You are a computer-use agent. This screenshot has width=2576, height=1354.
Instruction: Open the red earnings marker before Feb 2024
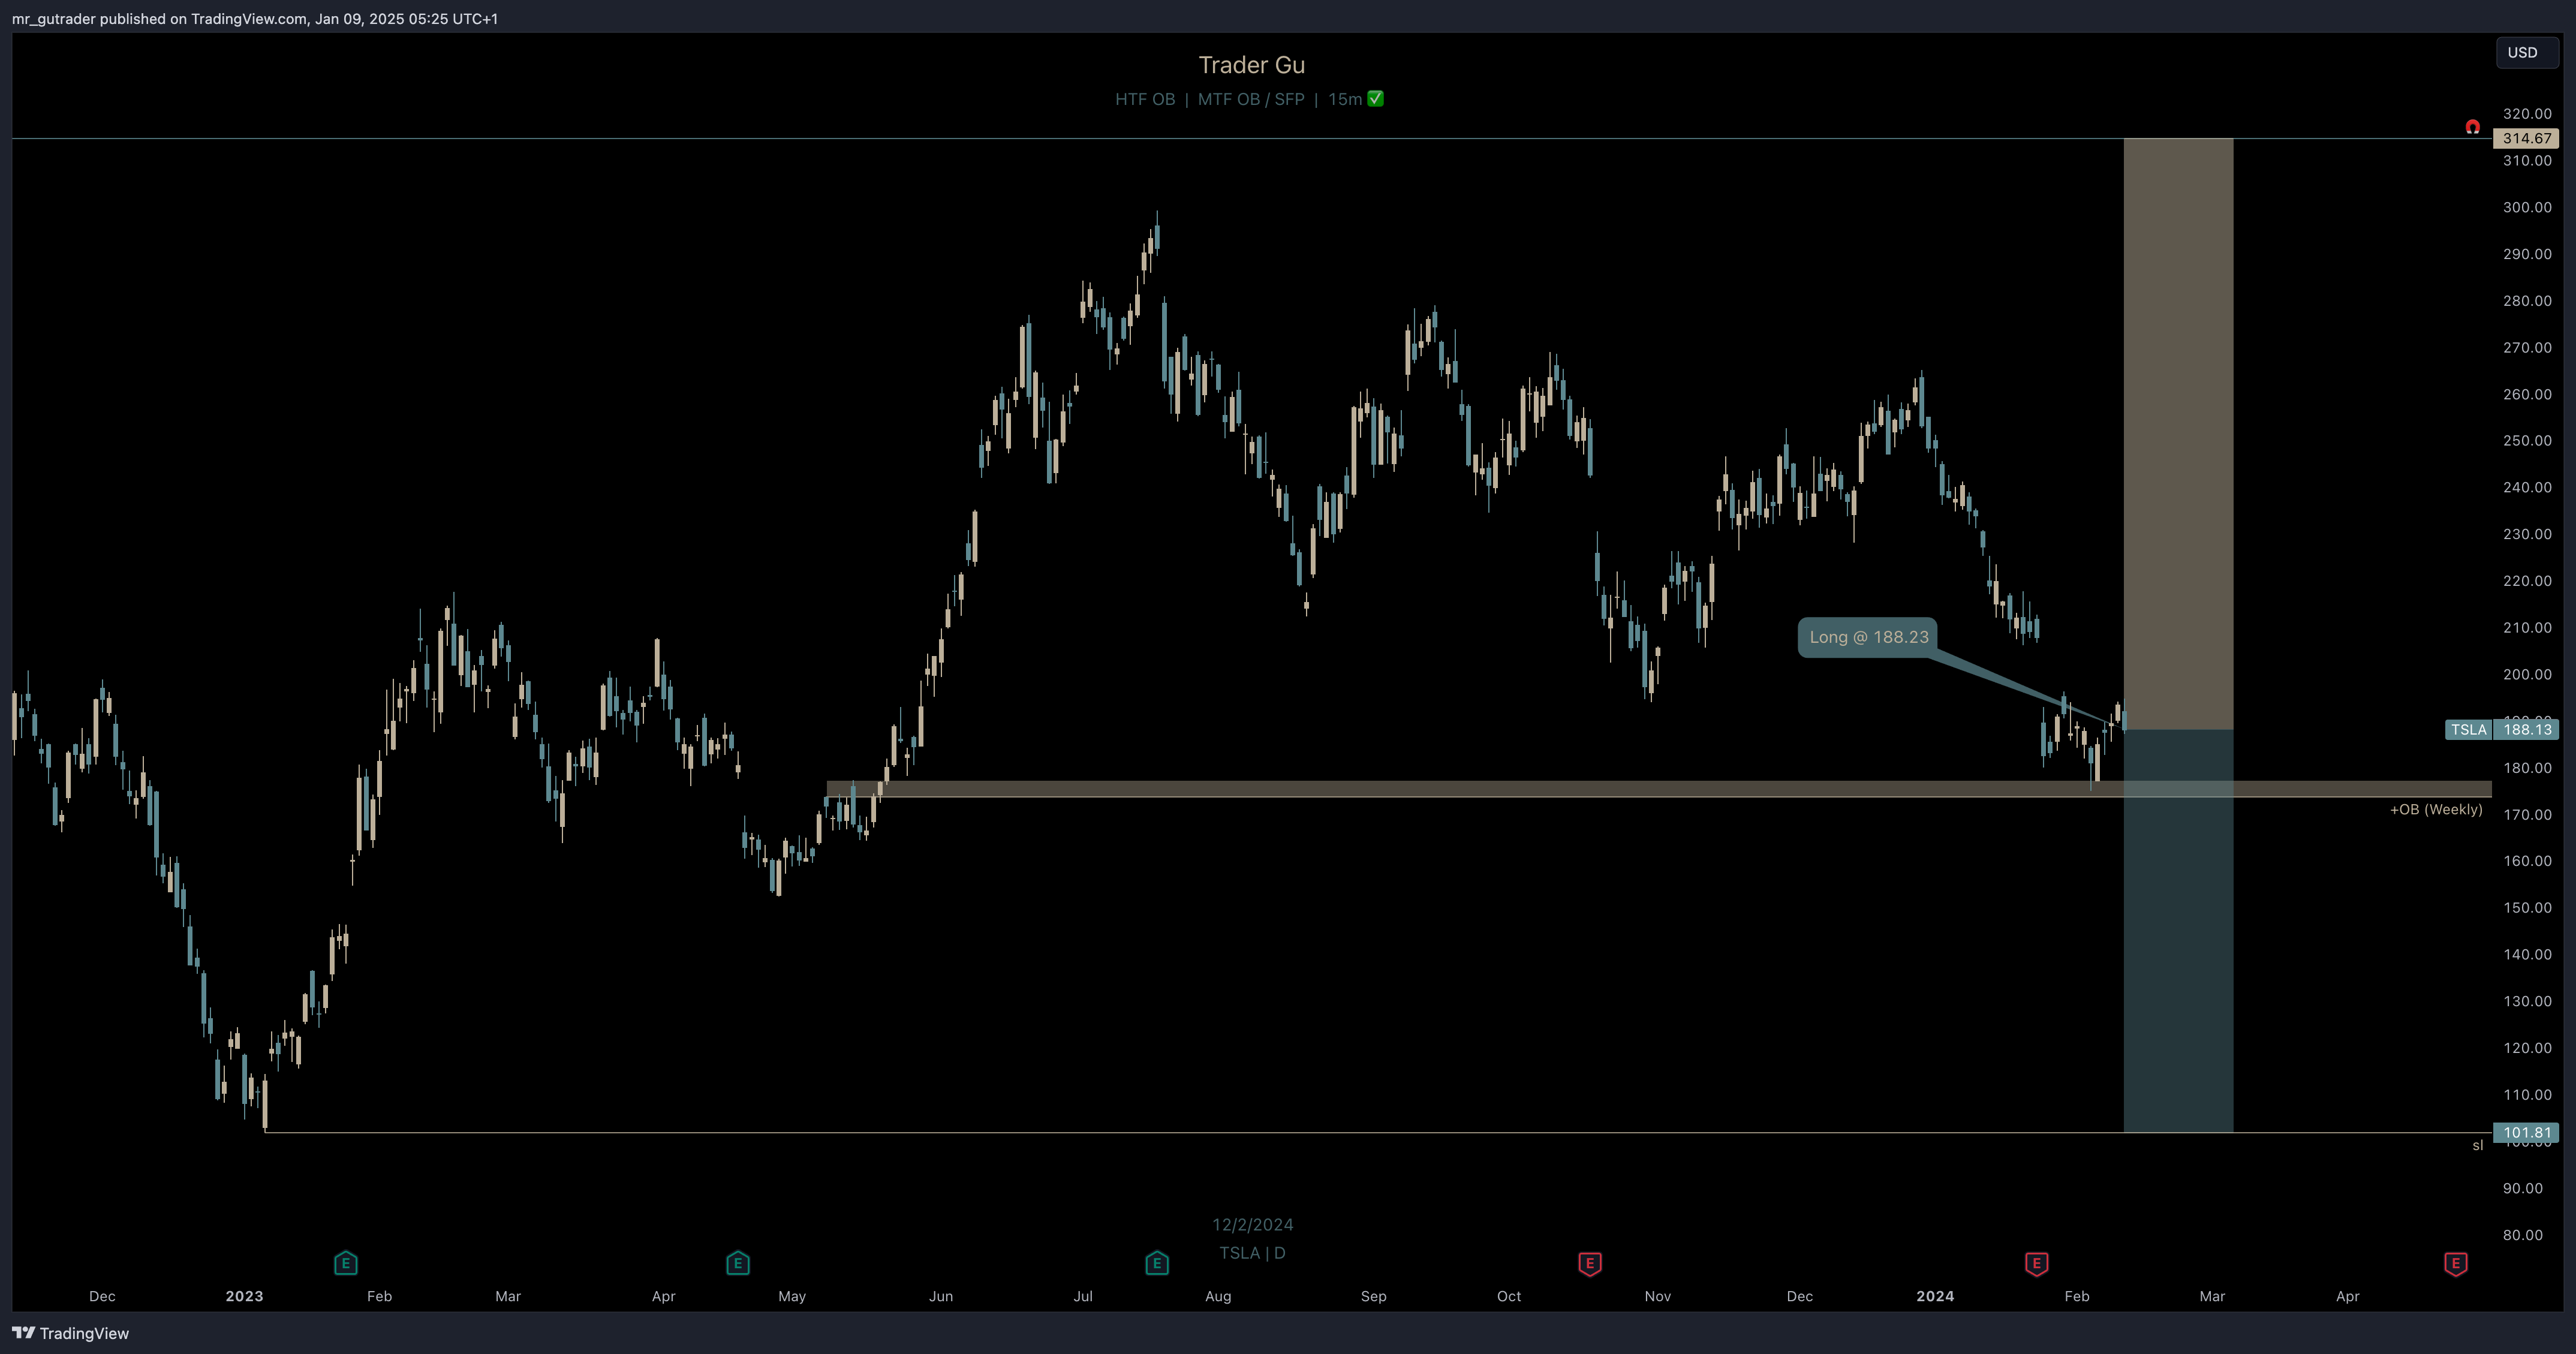(2037, 1264)
